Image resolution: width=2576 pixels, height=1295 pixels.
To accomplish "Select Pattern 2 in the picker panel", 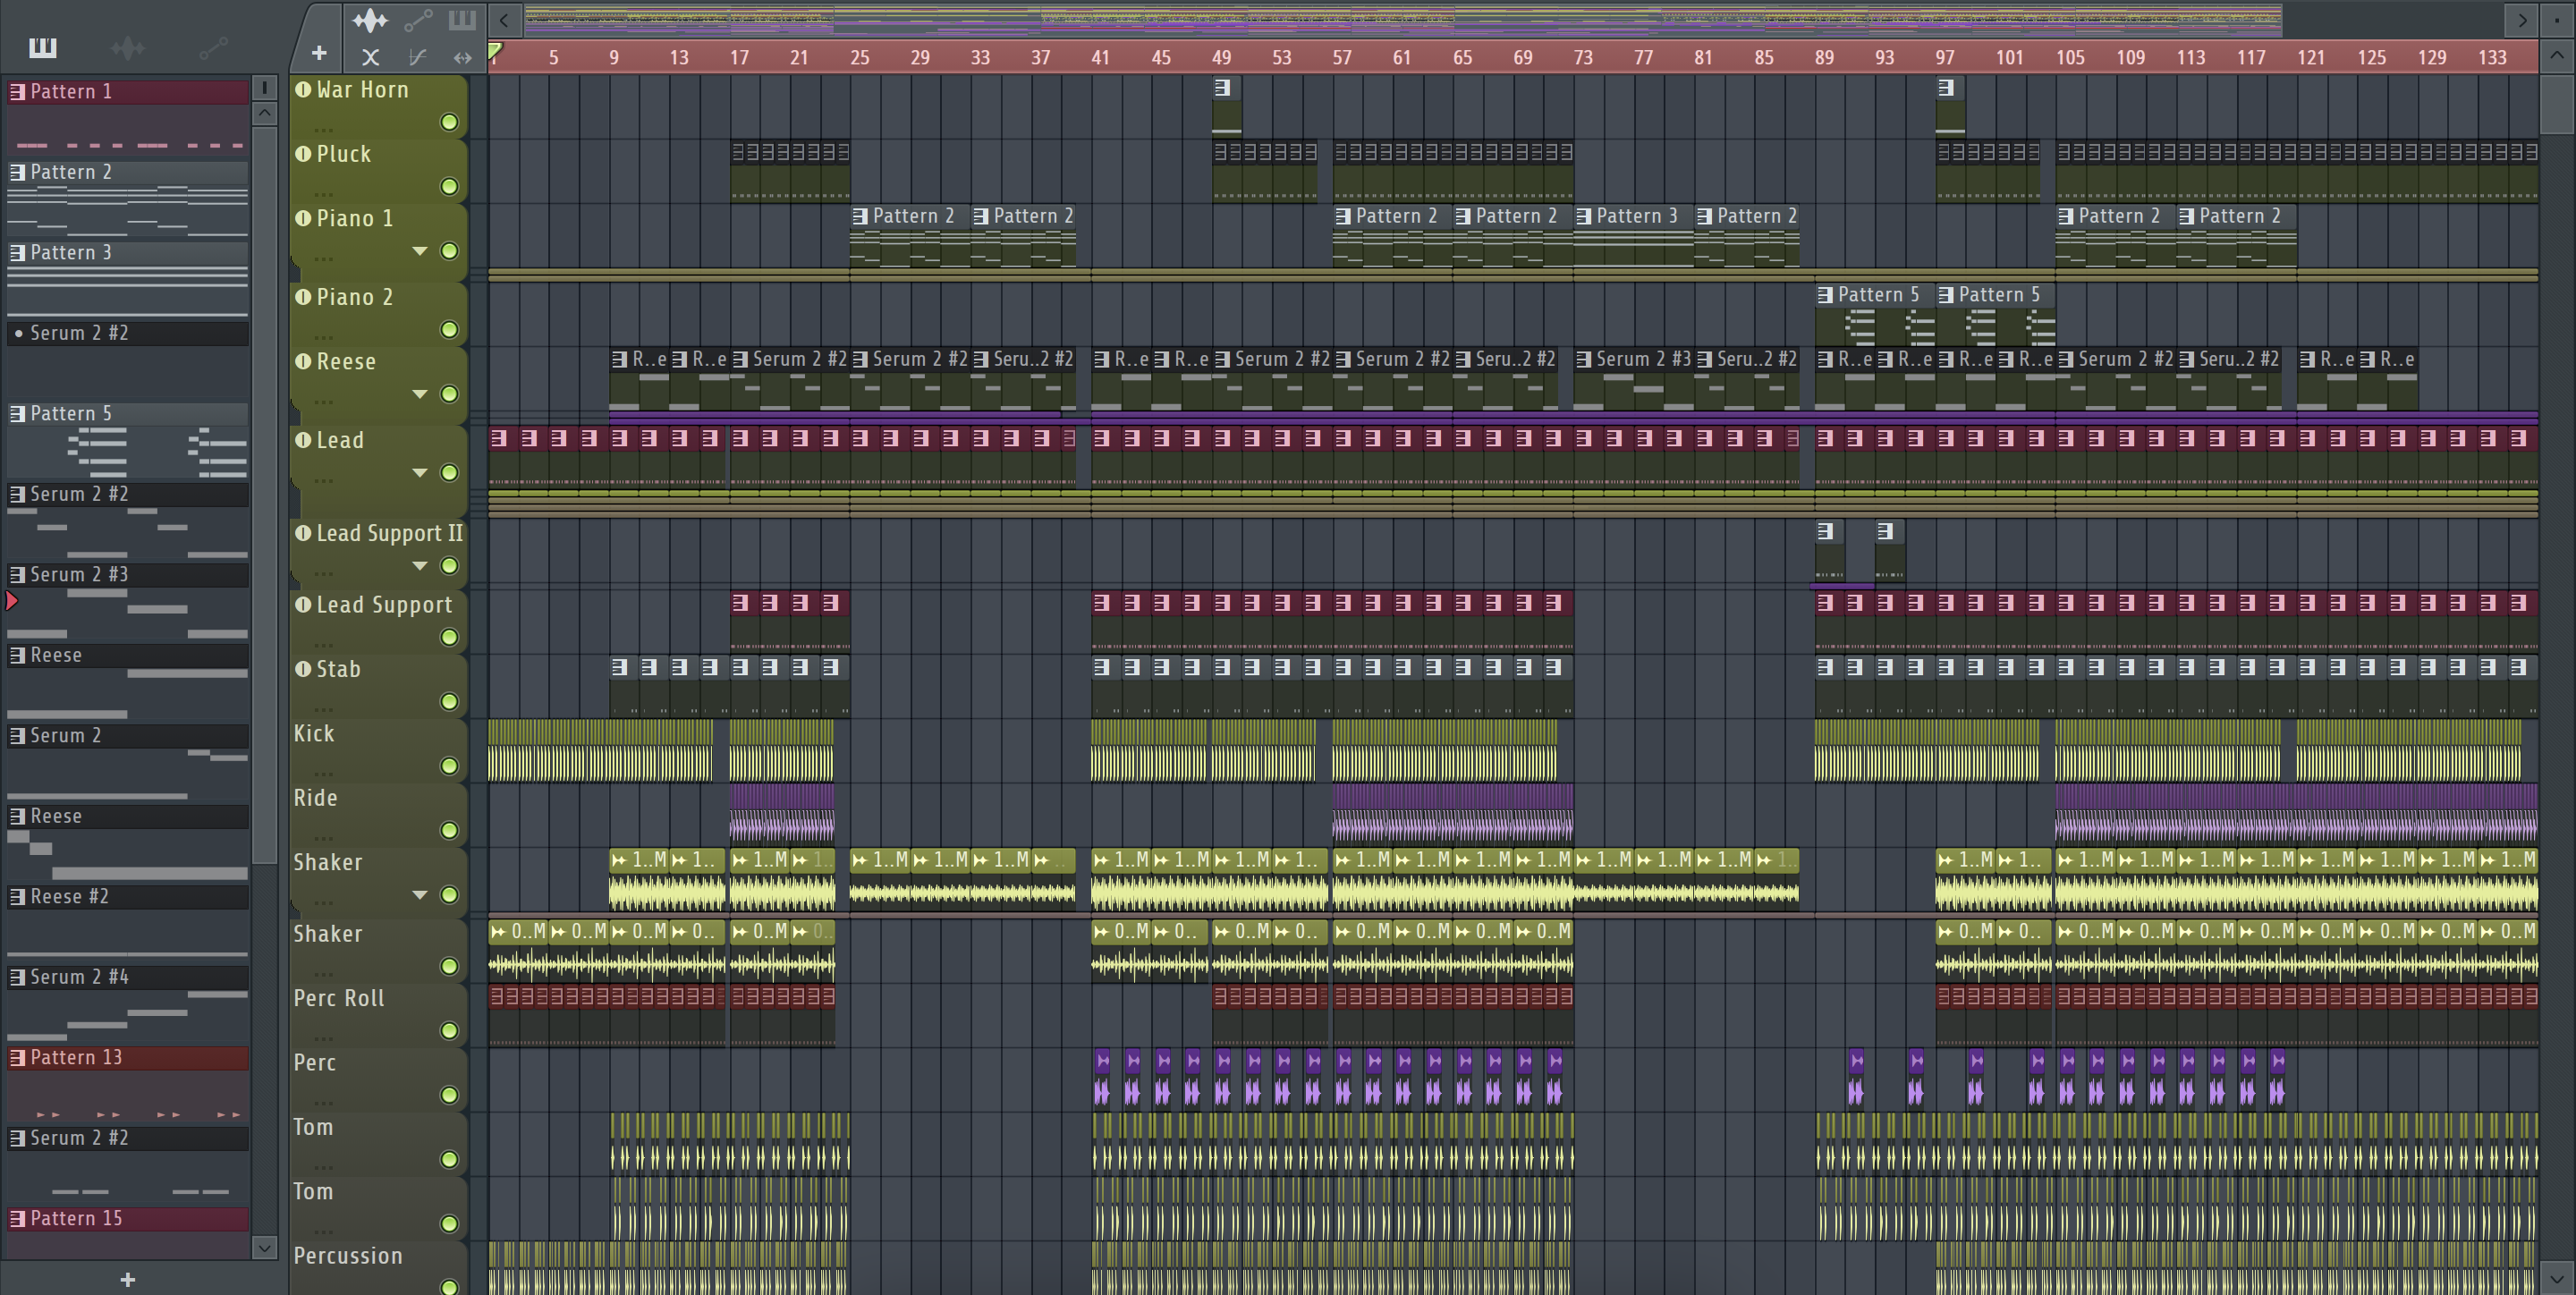I will [x=128, y=172].
